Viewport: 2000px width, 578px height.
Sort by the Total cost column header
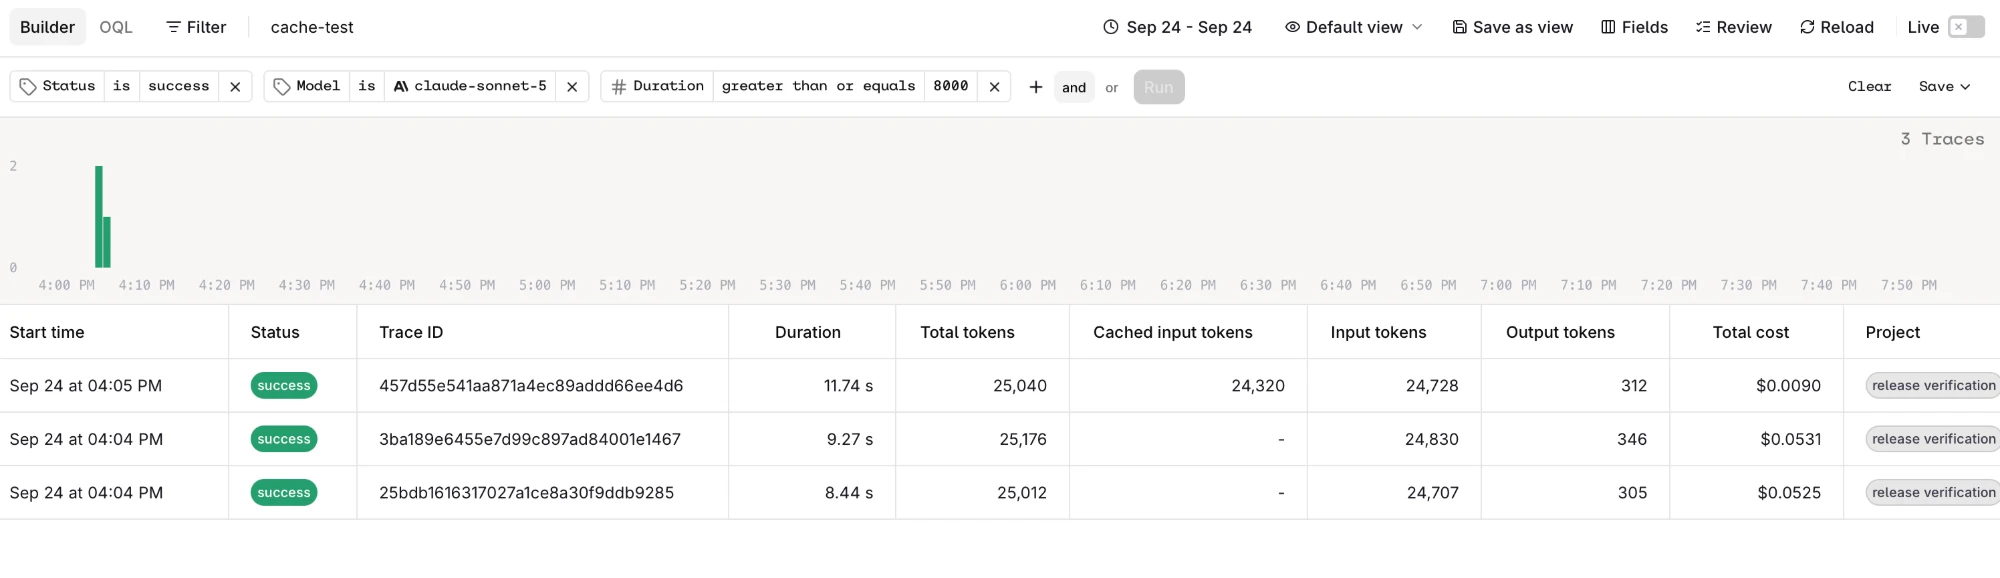[x=1751, y=332]
